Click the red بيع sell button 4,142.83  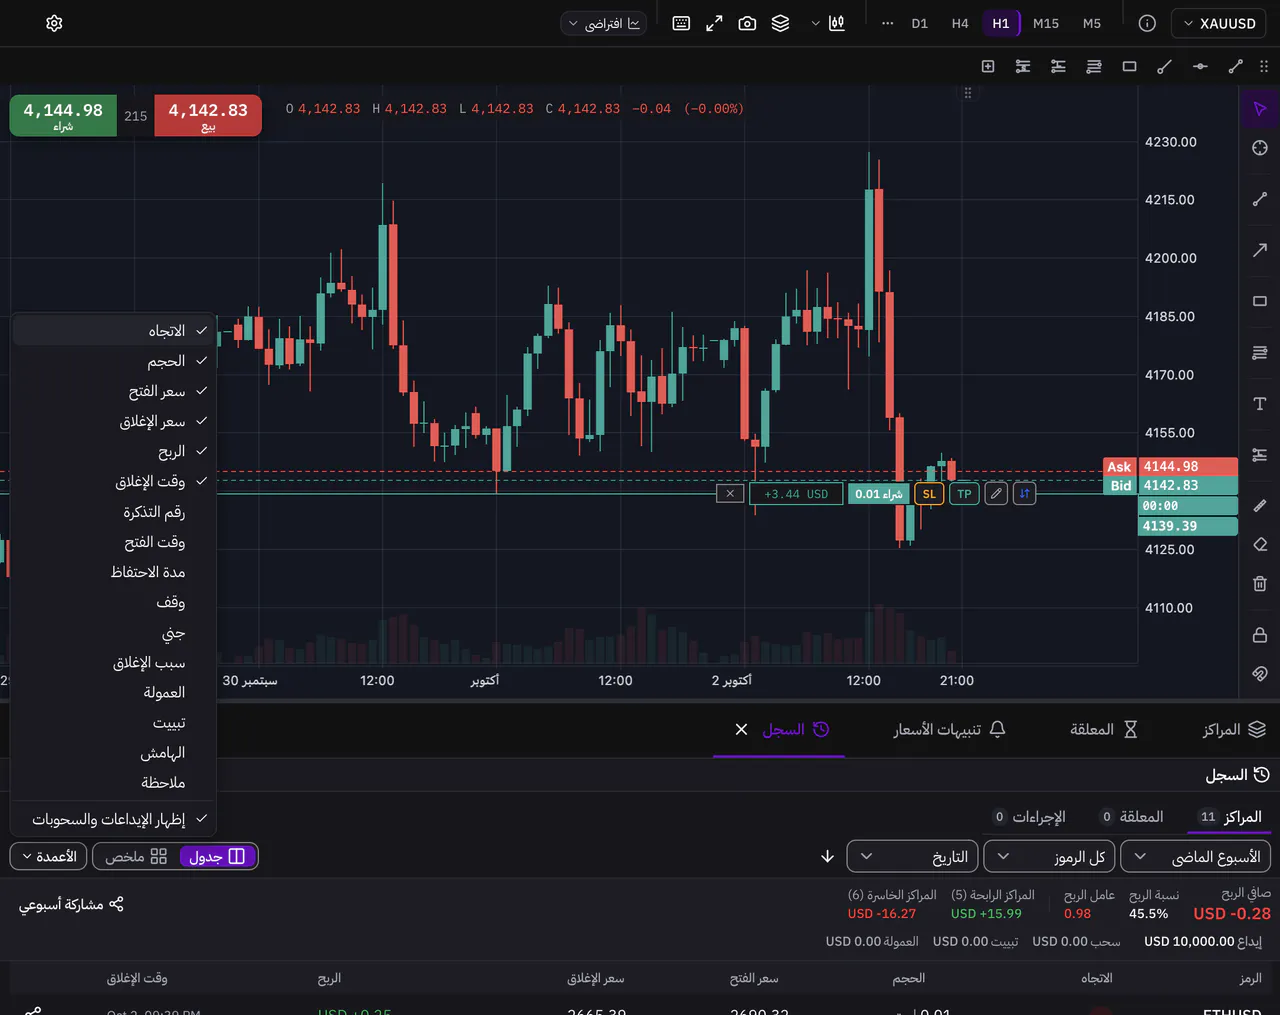coord(208,115)
